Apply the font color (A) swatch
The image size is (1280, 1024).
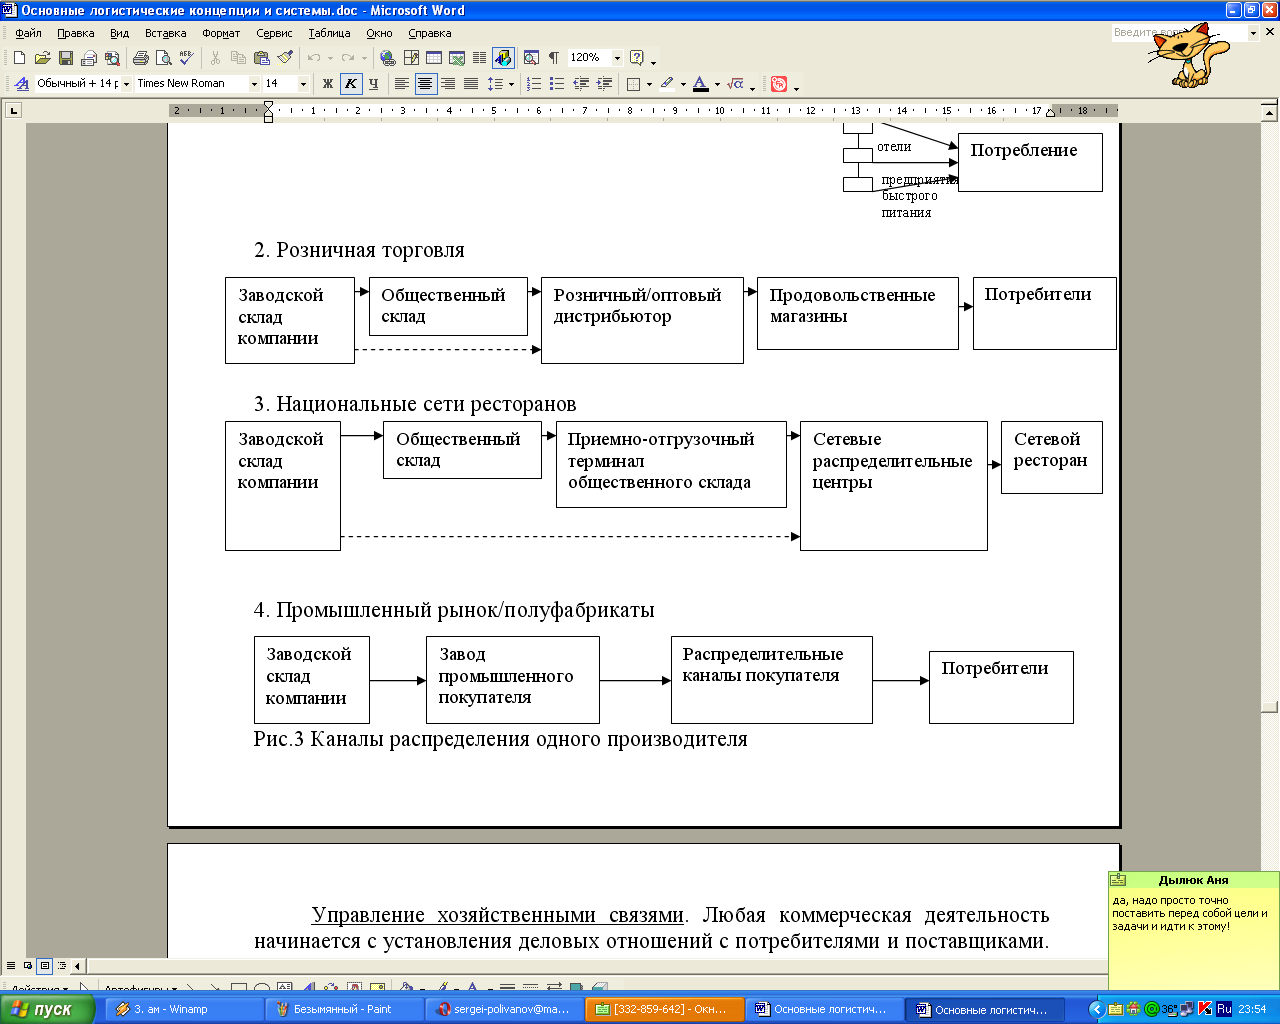point(701,84)
